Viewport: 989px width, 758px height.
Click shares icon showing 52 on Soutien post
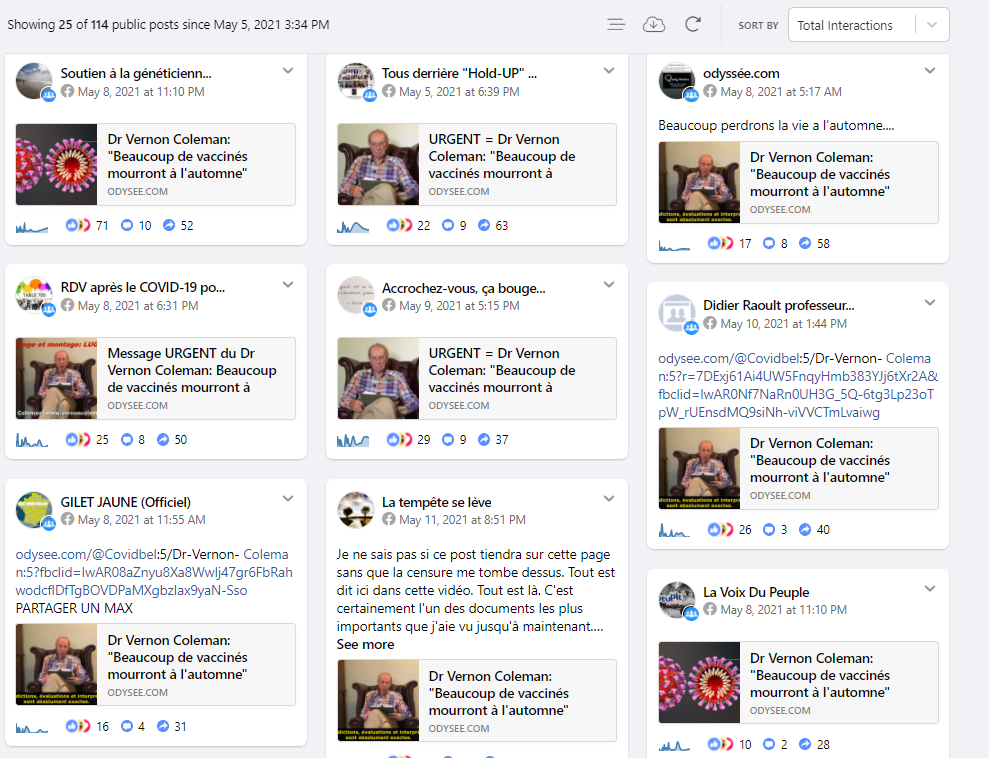coord(169,225)
